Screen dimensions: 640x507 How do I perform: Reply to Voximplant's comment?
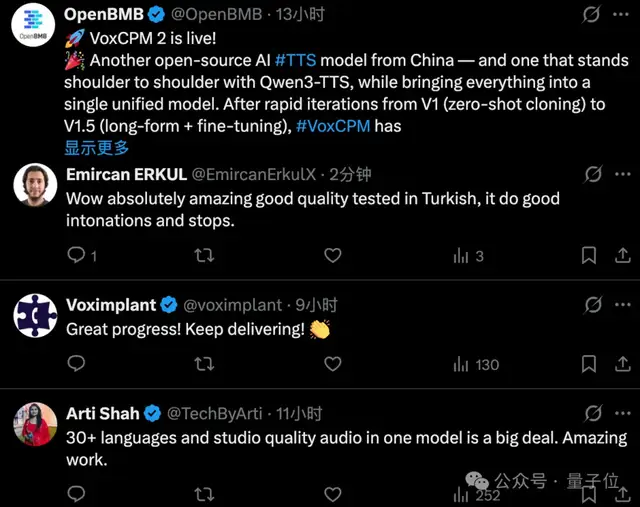76,364
